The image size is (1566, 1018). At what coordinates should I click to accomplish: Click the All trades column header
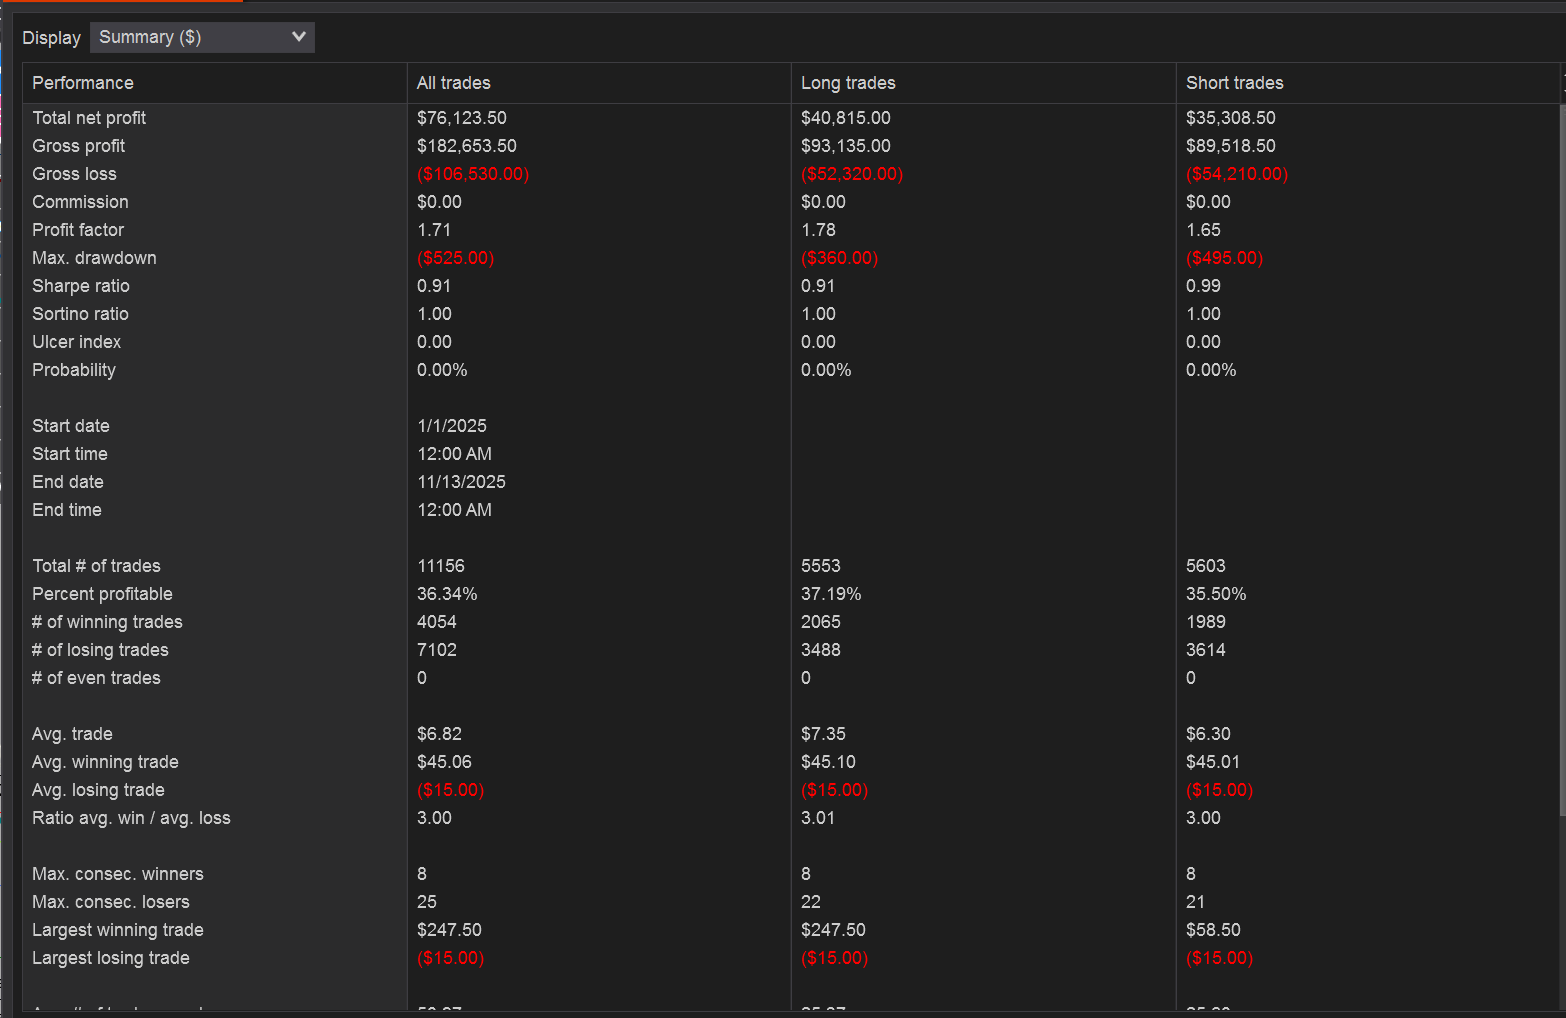pyautogui.click(x=454, y=83)
